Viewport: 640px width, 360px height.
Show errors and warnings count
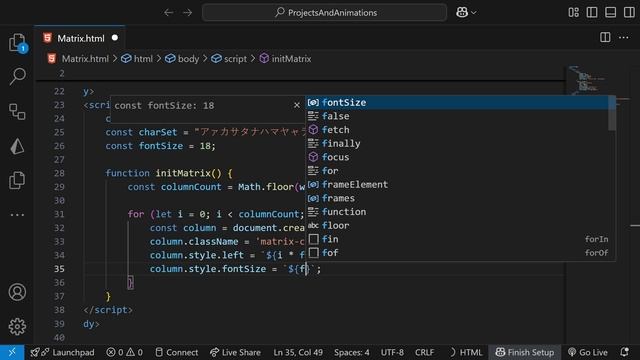pos(124,352)
